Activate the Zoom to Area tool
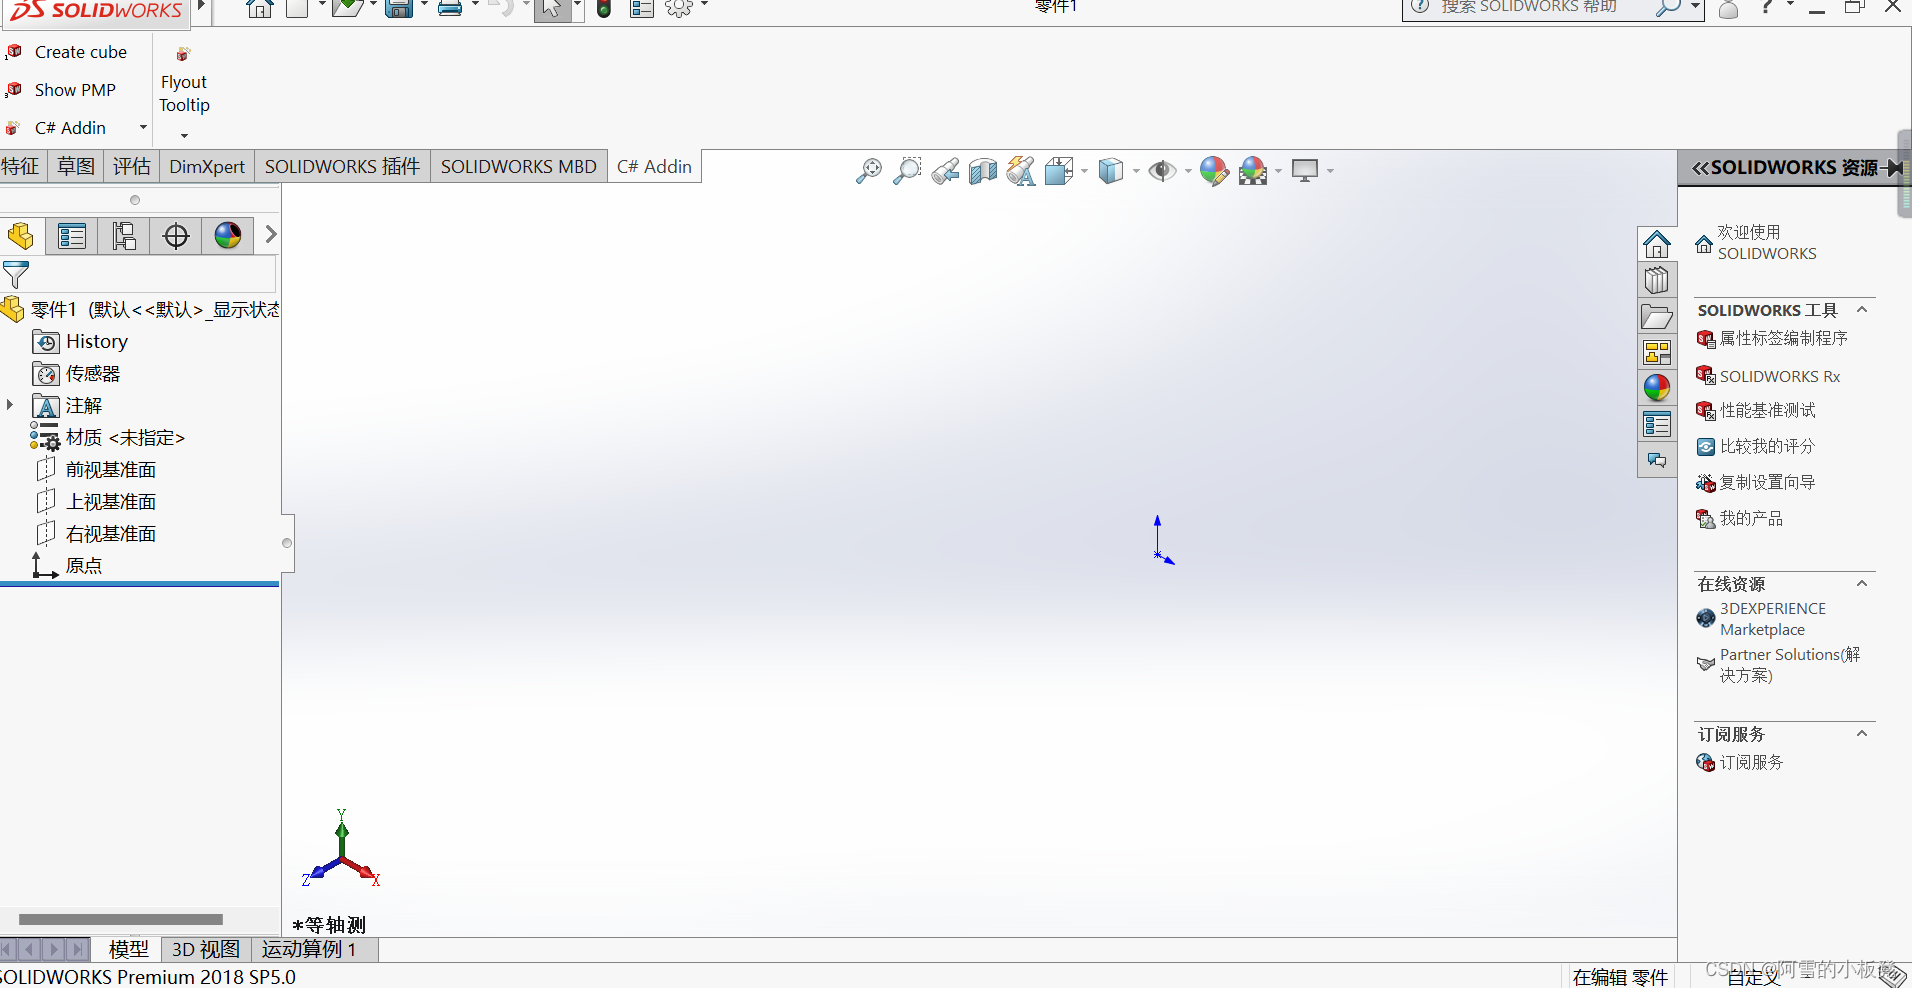This screenshot has width=1912, height=988. pyautogui.click(x=906, y=170)
